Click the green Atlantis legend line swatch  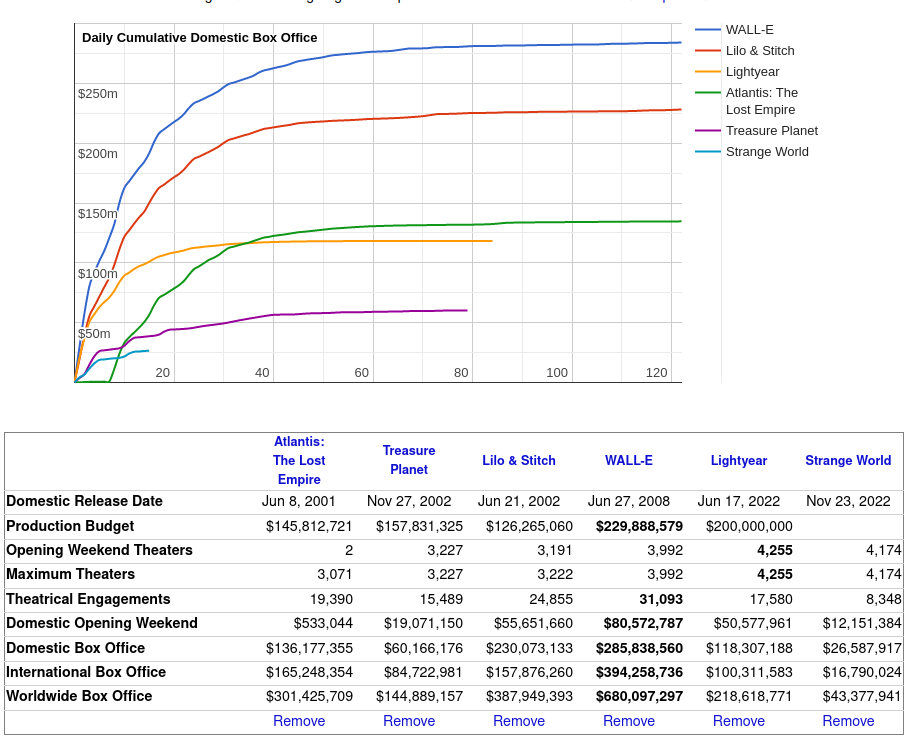[708, 92]
